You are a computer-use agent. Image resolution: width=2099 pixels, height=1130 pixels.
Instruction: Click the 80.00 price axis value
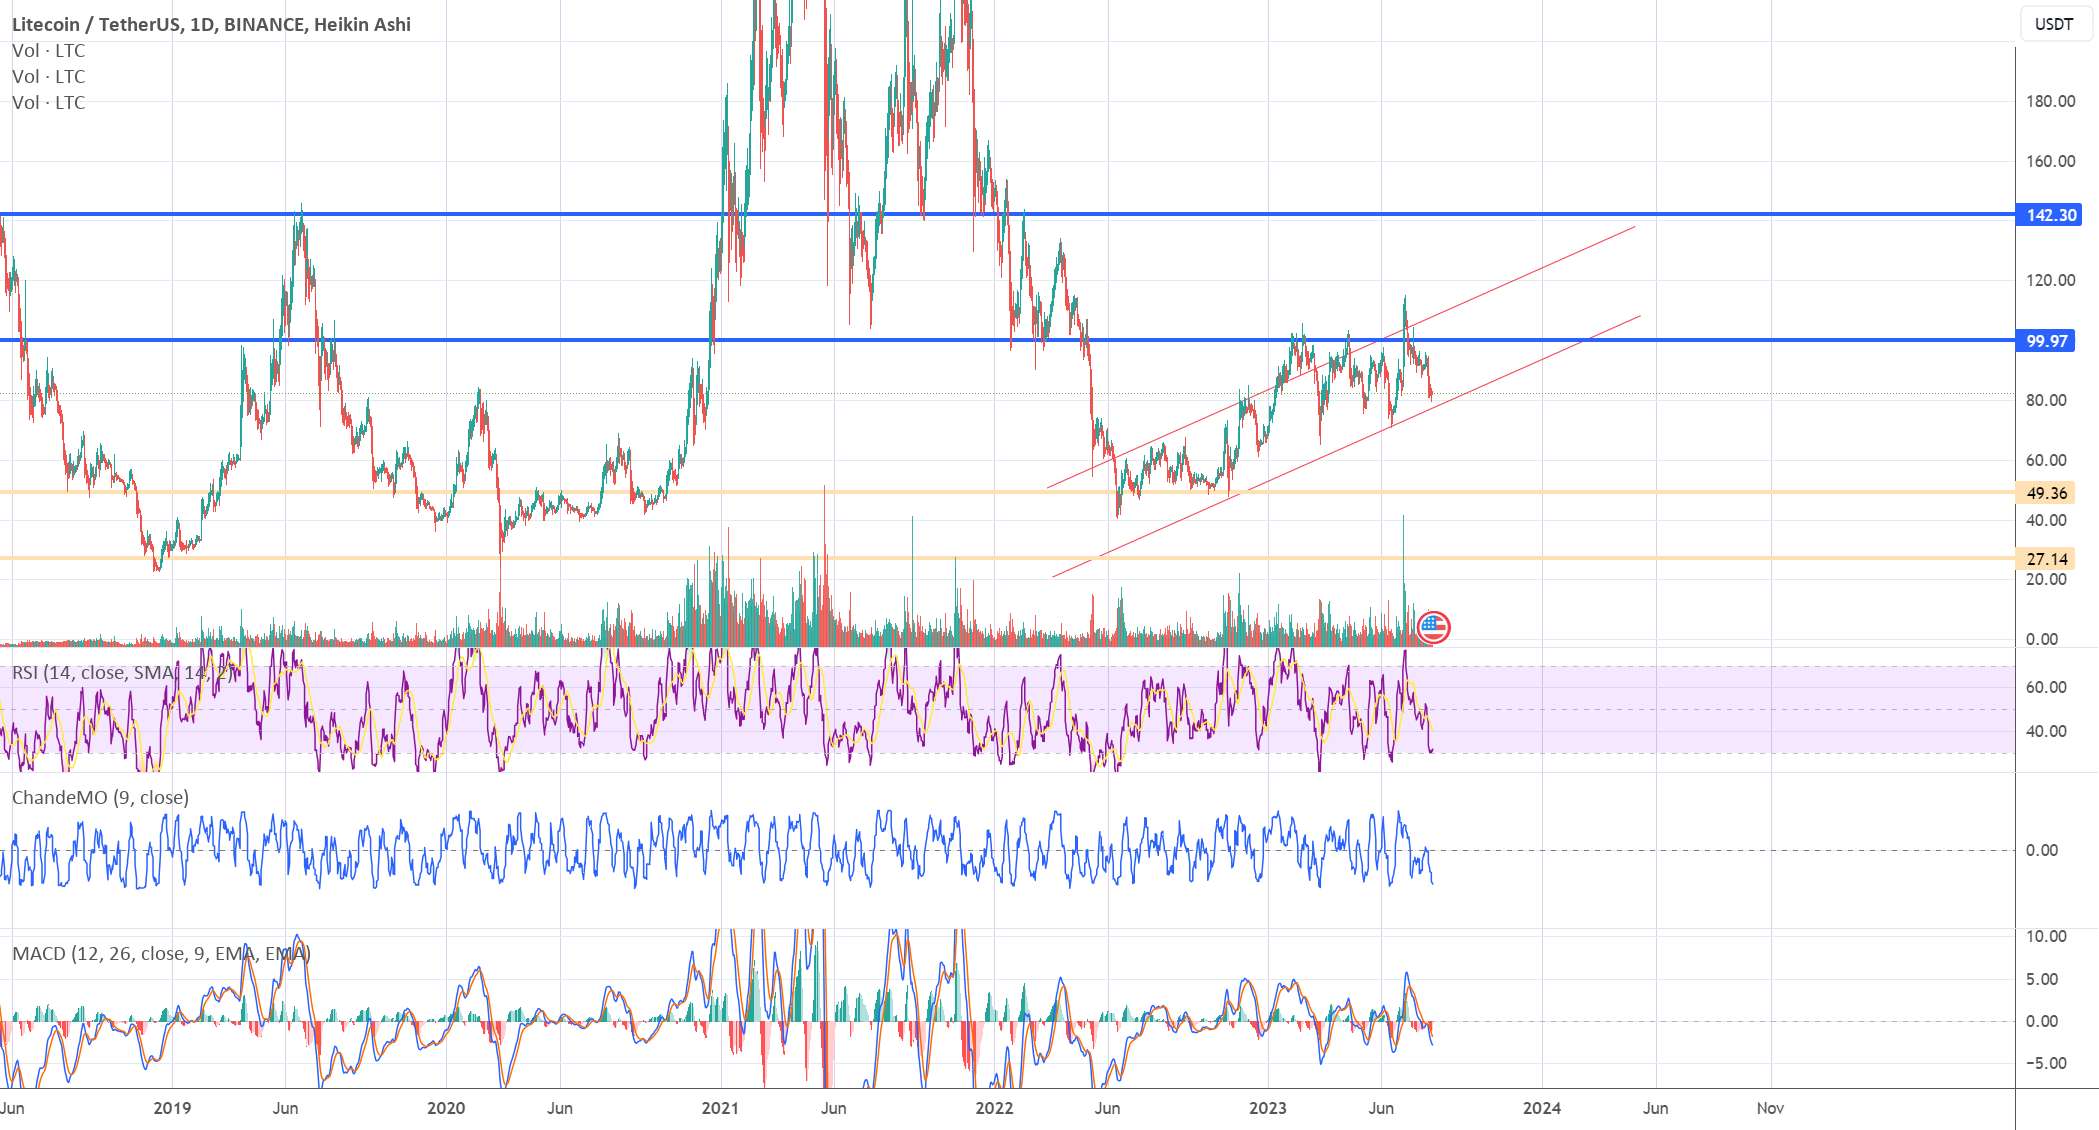(x=2046, y=400)
